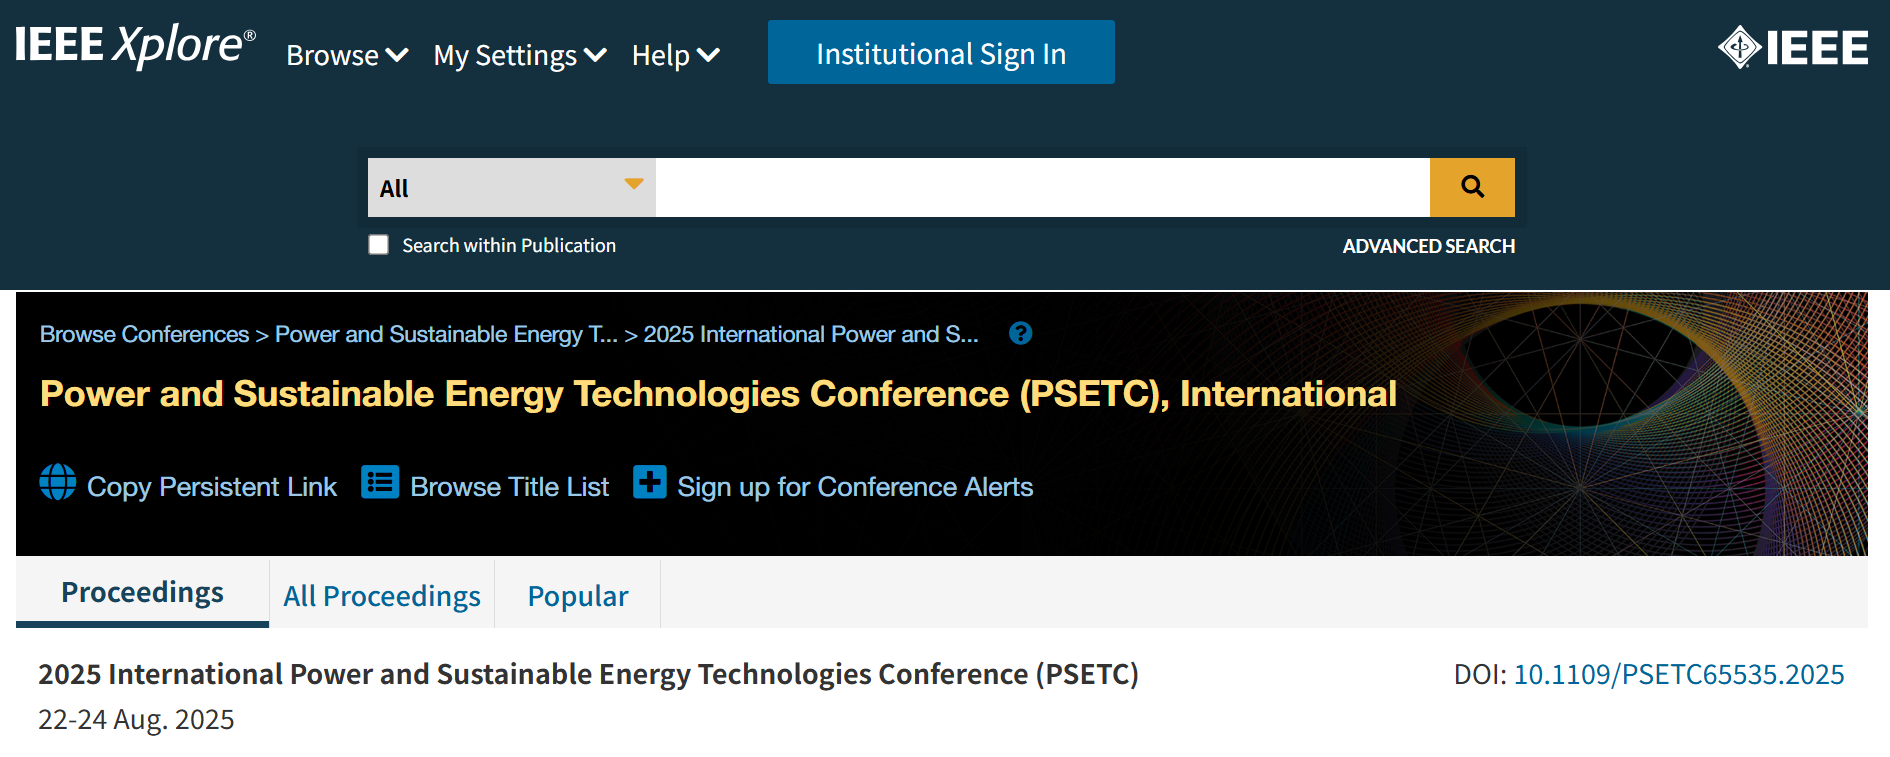Expand the My Settings menu

[519, 55]
